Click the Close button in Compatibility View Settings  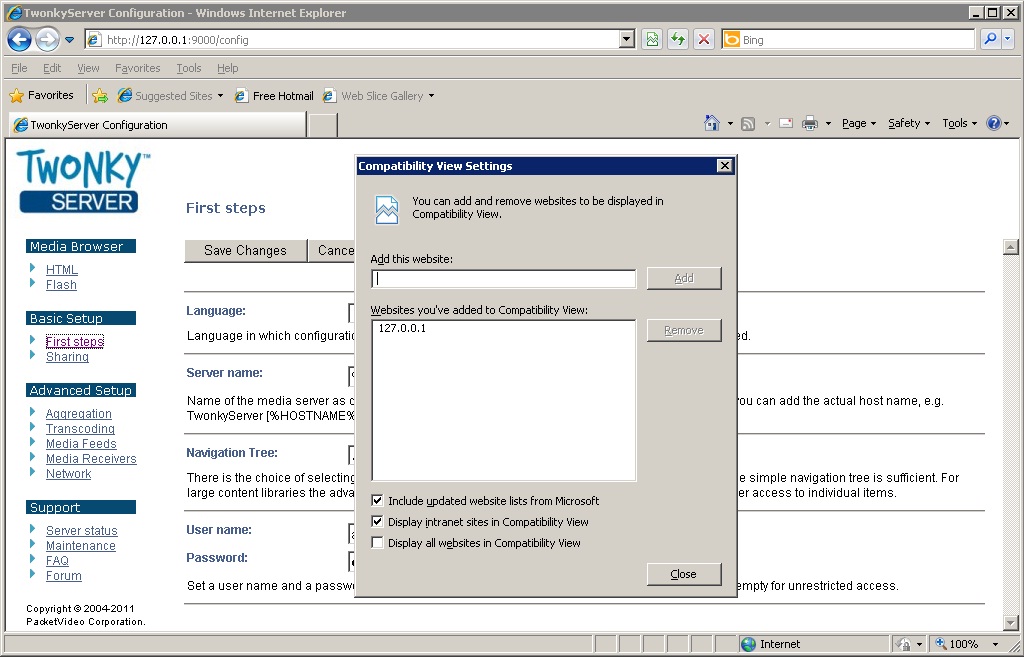tap(683, 574)
